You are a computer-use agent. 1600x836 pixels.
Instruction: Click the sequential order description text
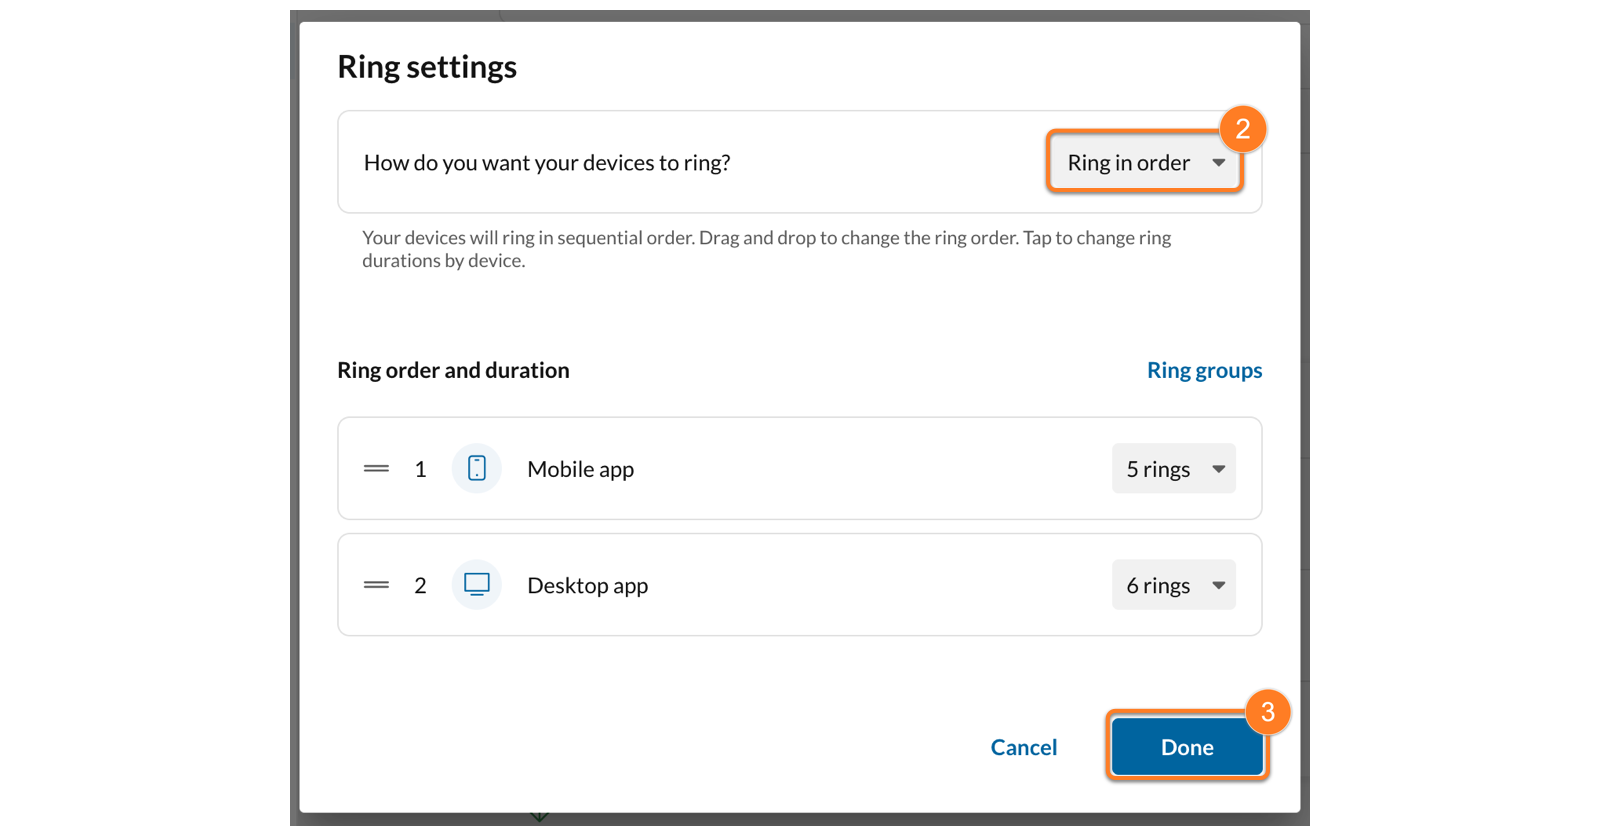point(766,249)
